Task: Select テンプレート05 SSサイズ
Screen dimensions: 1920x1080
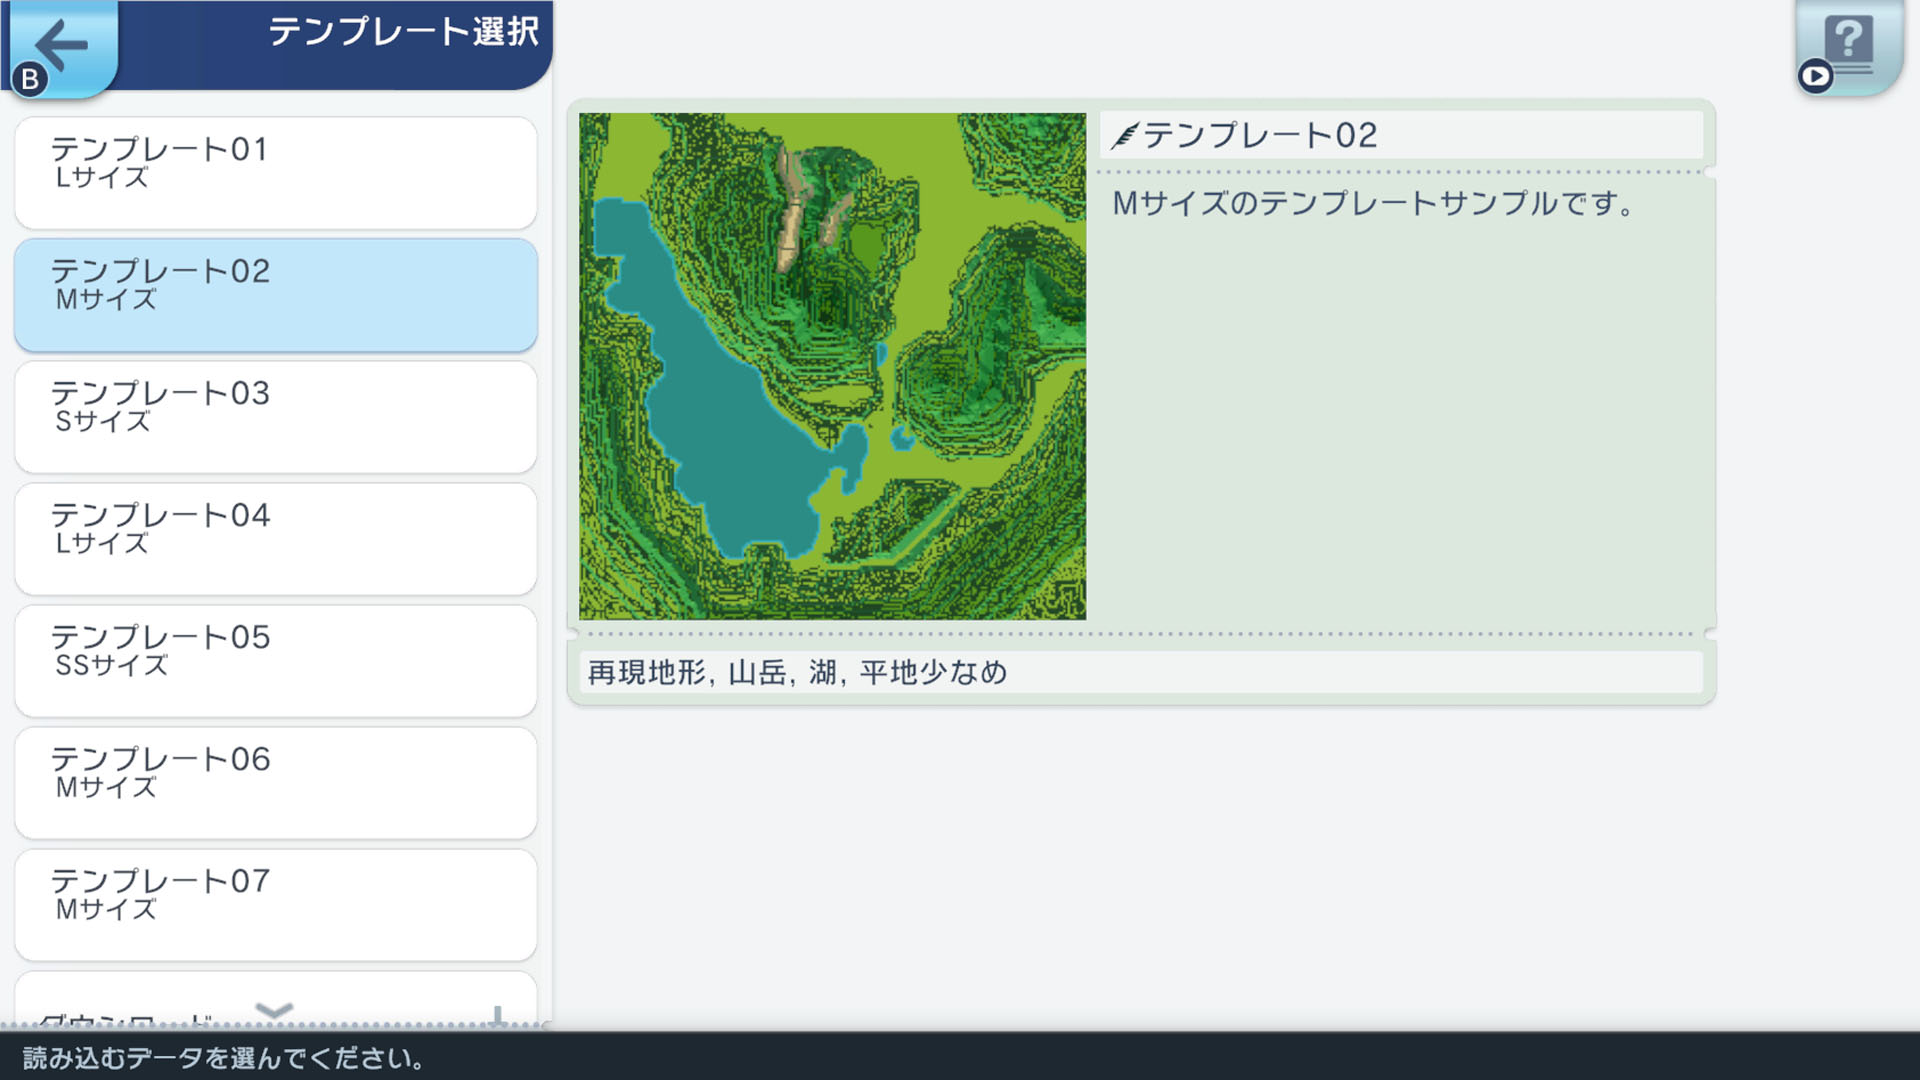Action: point(275,660)
